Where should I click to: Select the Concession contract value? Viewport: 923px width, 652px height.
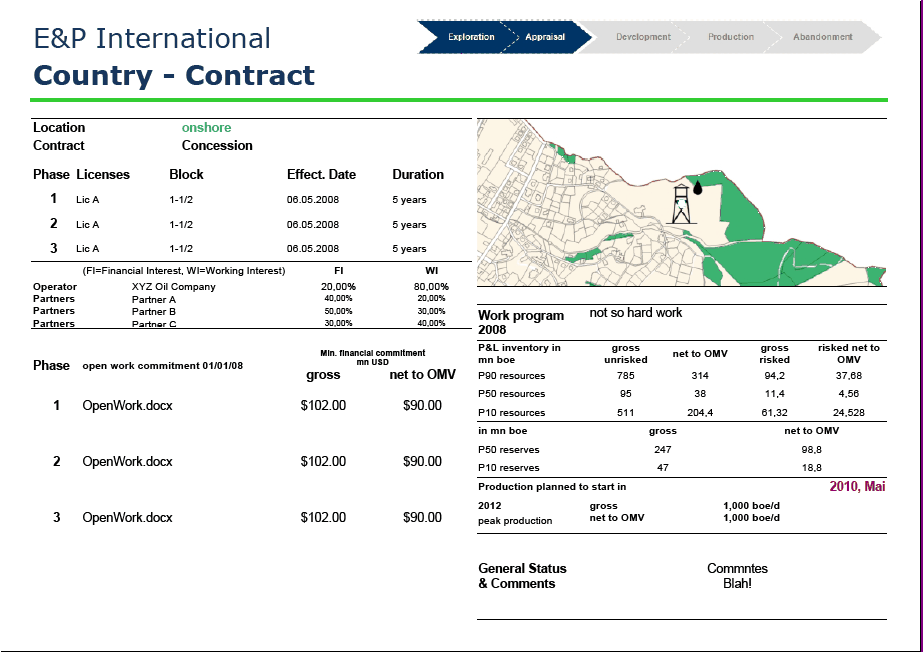point(217,146)
